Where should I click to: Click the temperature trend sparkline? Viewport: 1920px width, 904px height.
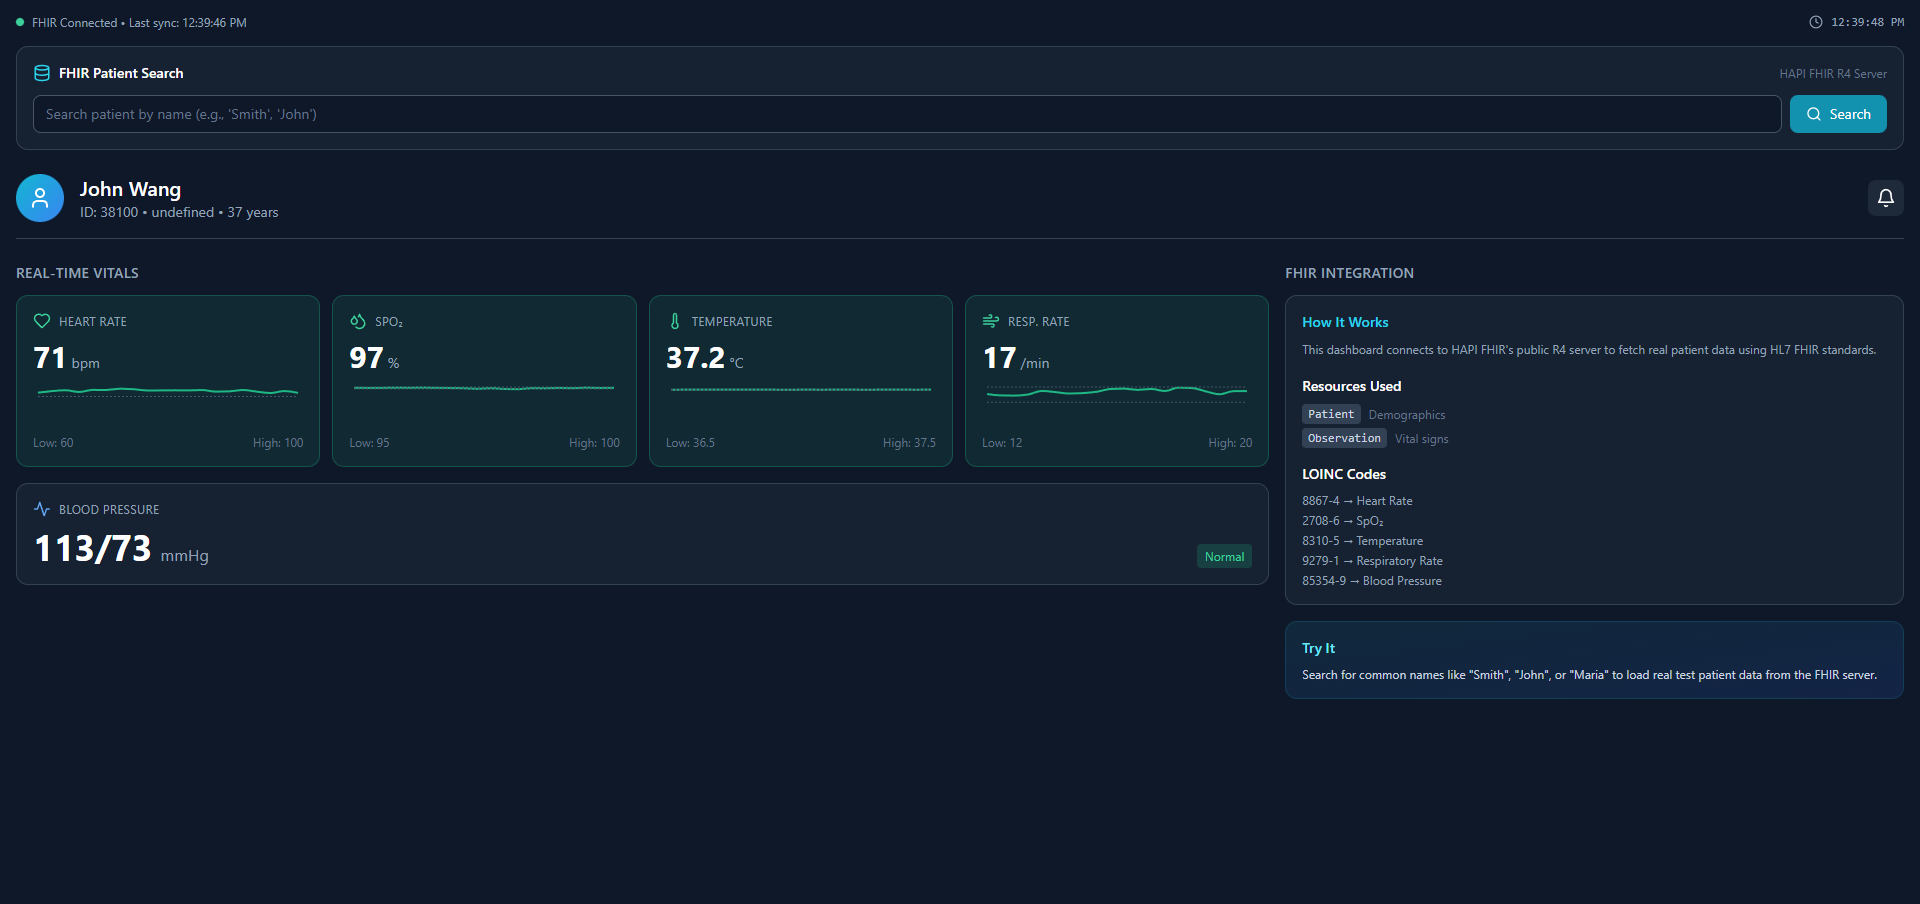[801, 389]
